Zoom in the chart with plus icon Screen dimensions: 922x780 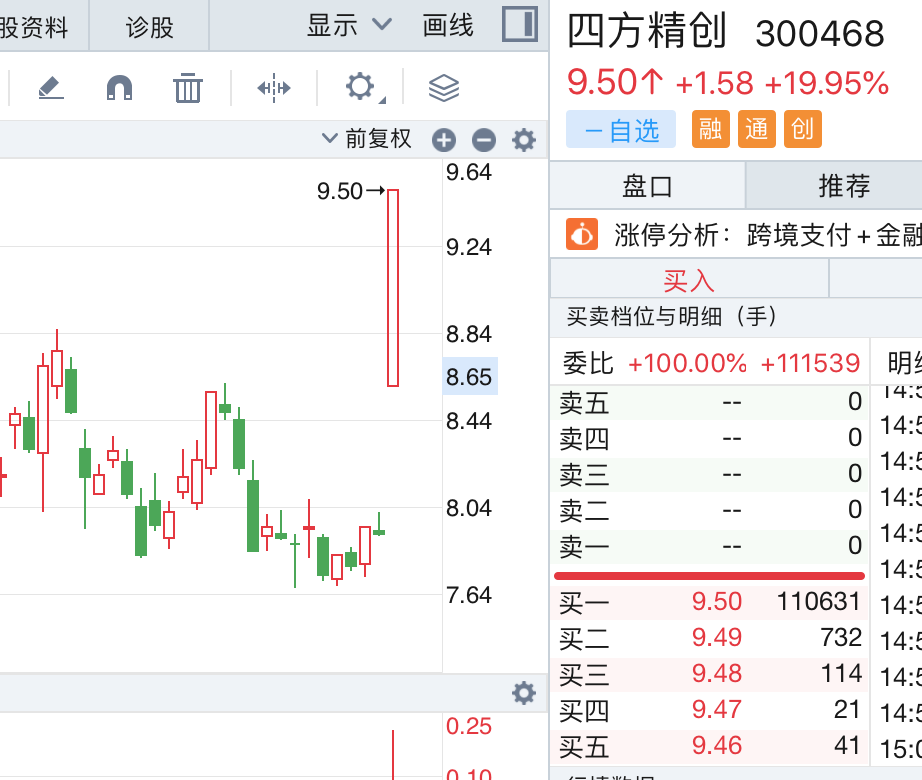[x=444, y=140]
